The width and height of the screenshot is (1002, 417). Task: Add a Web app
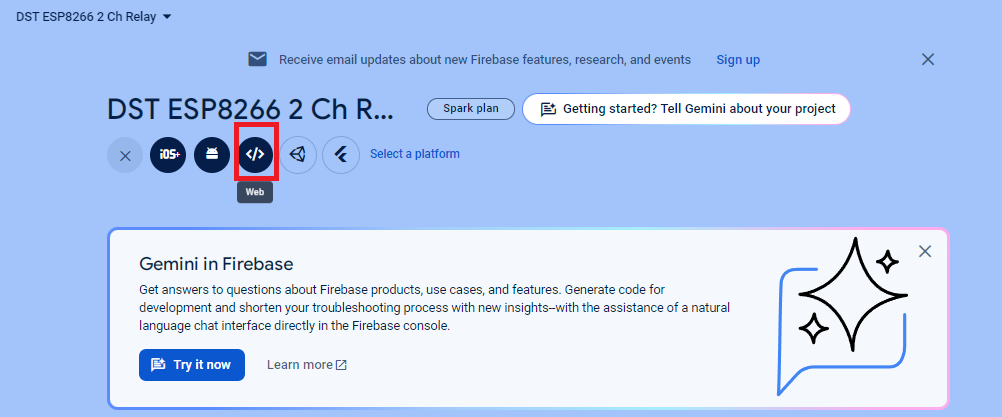255,155
